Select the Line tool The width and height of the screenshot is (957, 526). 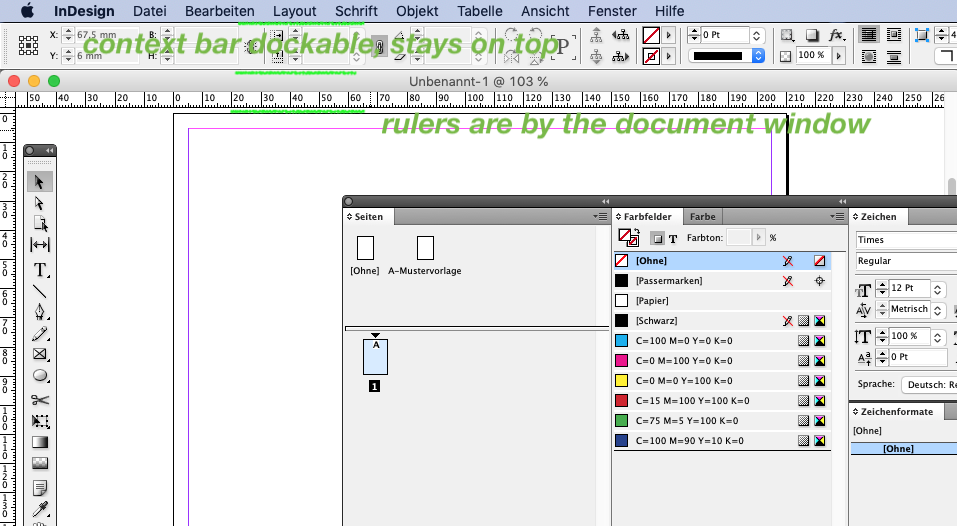tap(40, 292)
